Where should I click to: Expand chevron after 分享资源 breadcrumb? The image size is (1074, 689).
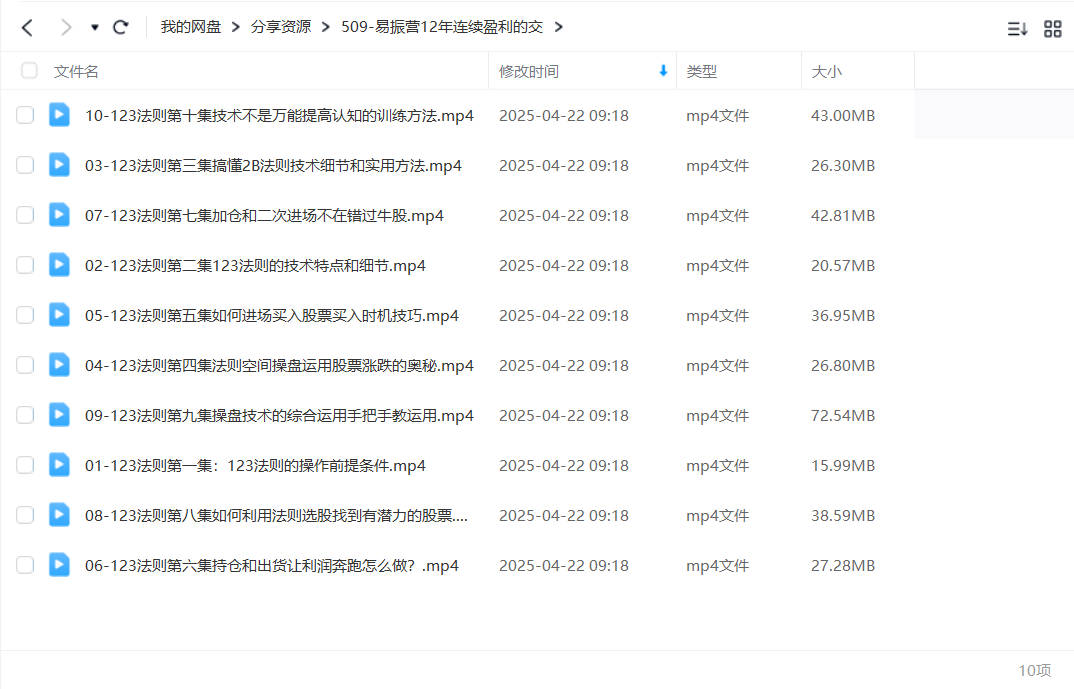tap(326, 27)
